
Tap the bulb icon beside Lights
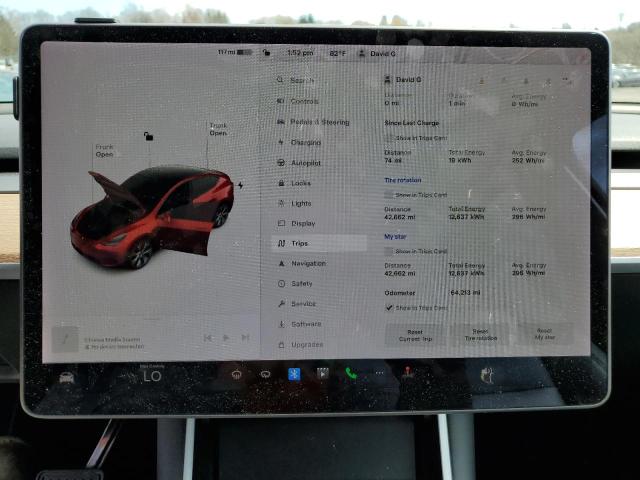pyautogui.click(x=281, y=203)
